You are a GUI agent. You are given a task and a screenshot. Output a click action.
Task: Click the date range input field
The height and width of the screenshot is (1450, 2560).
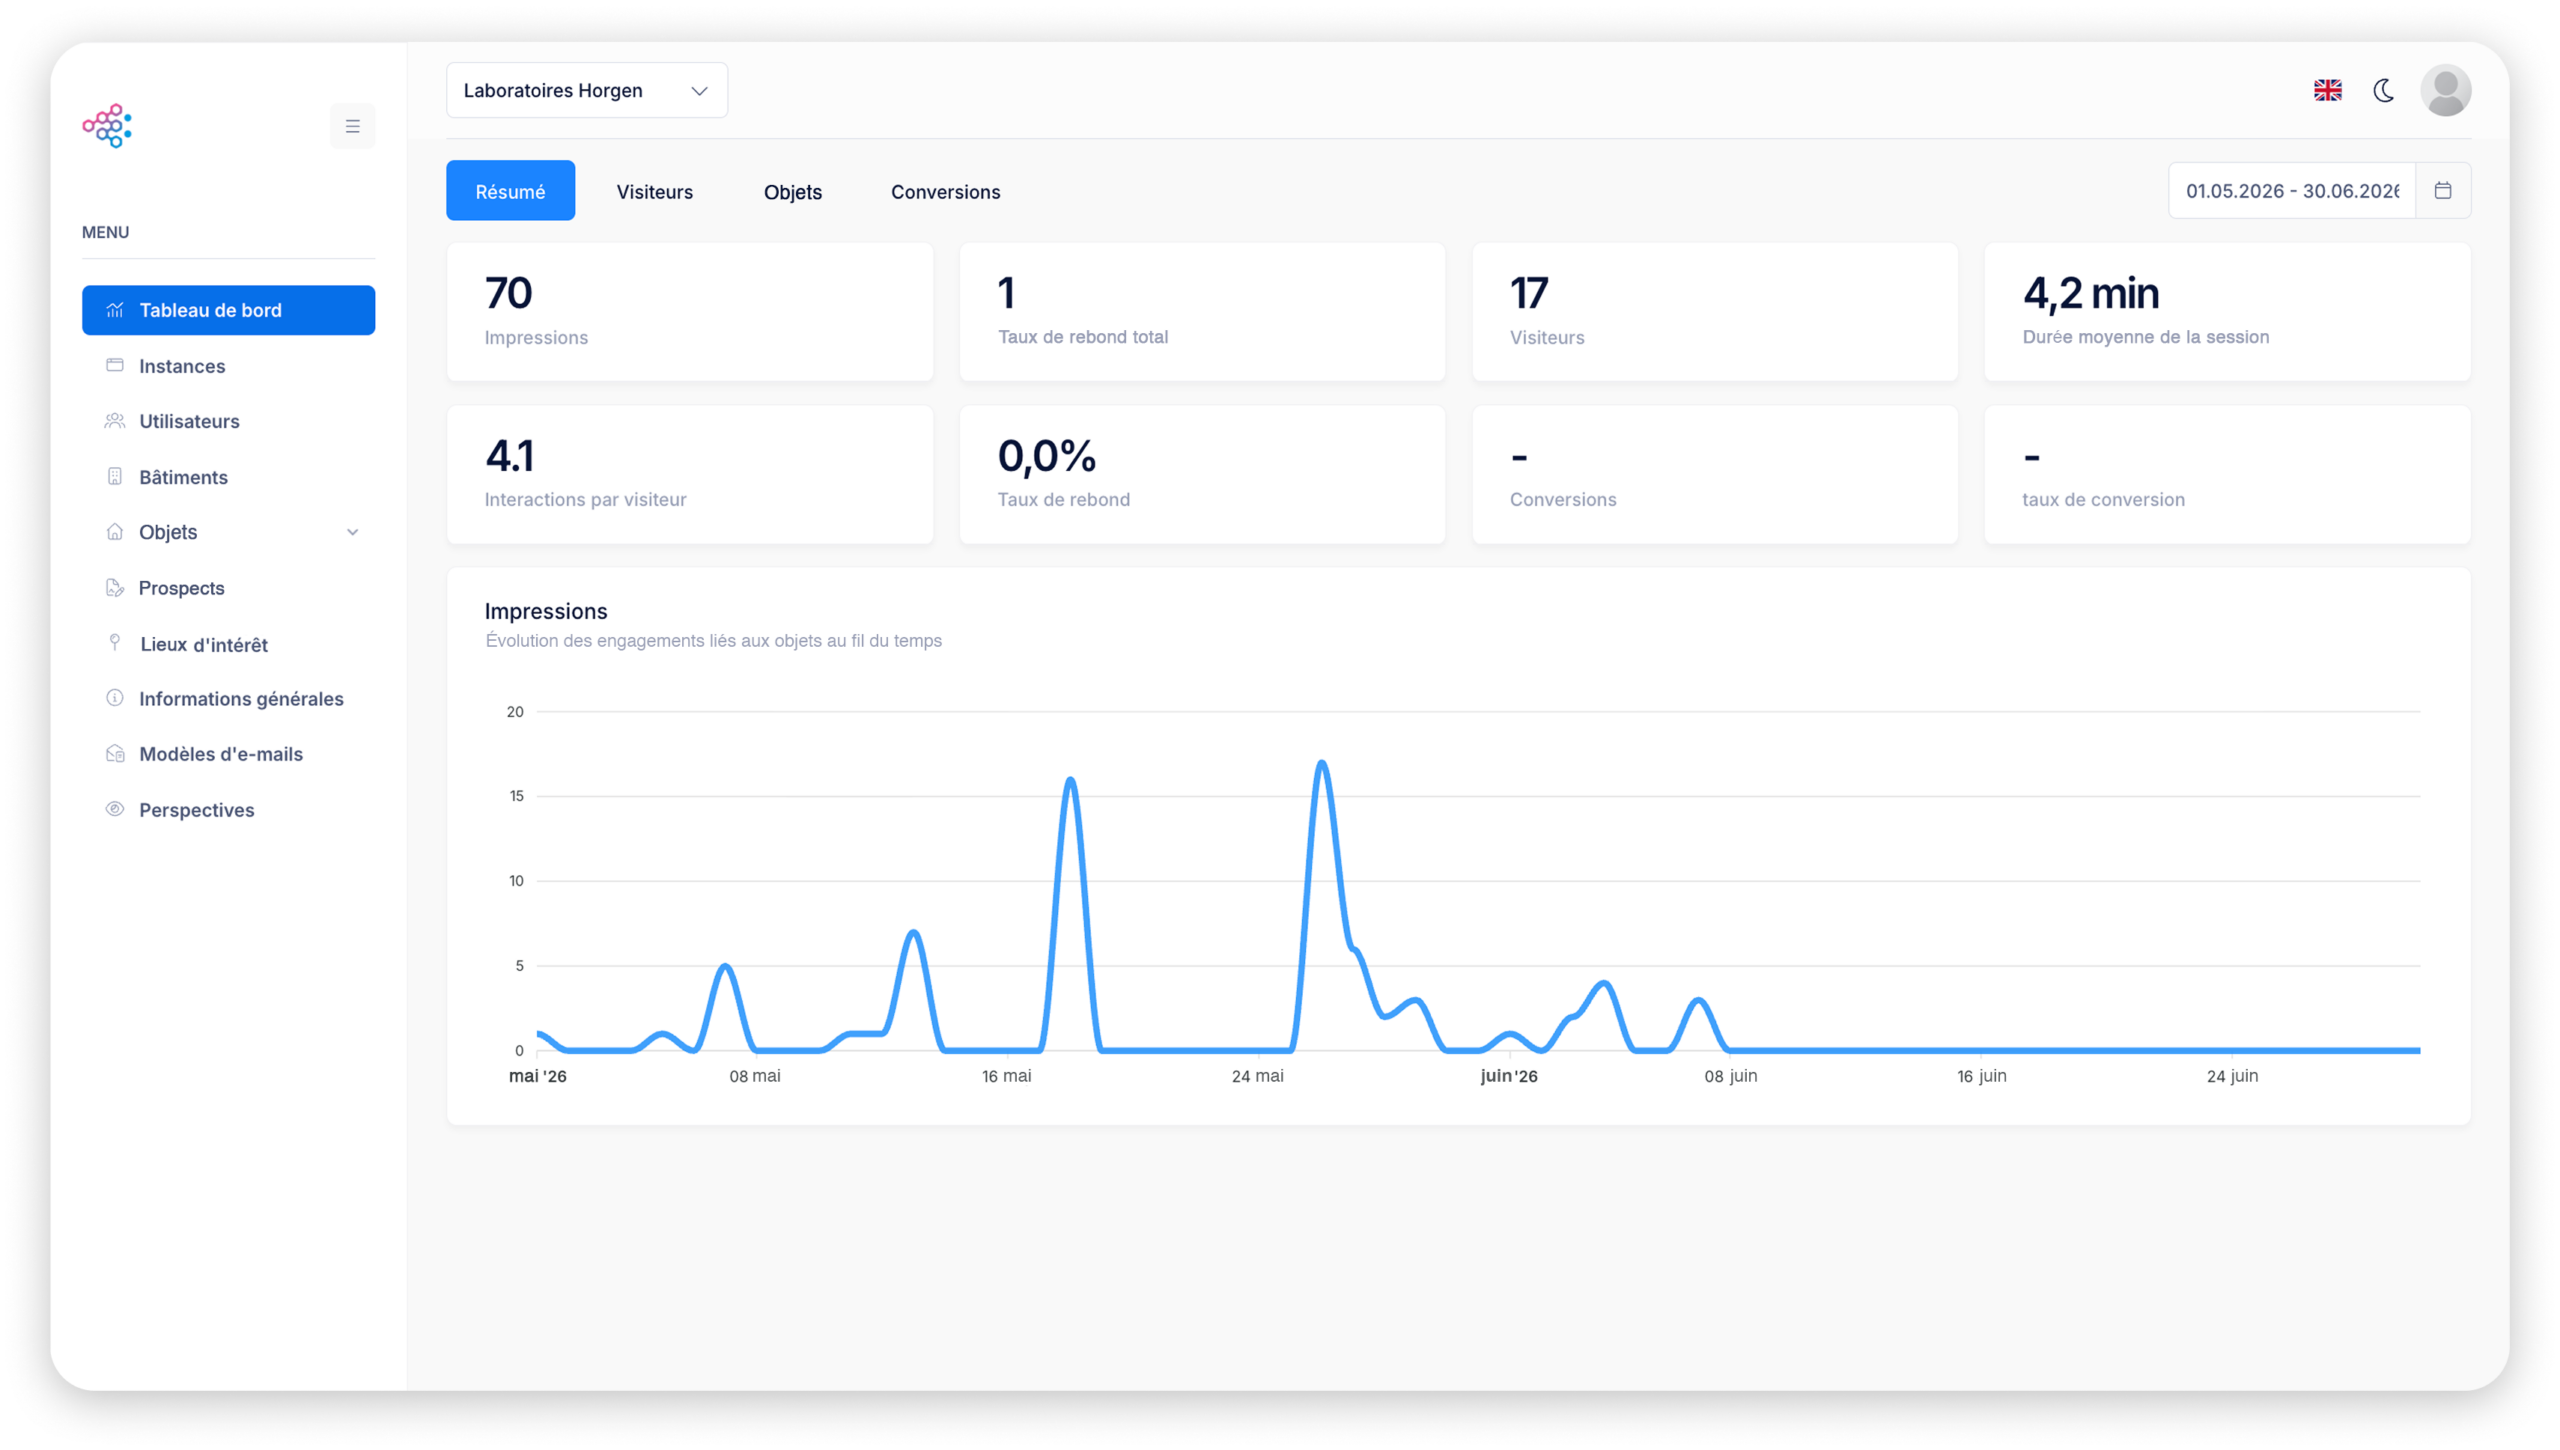(x=2291, y=190)
